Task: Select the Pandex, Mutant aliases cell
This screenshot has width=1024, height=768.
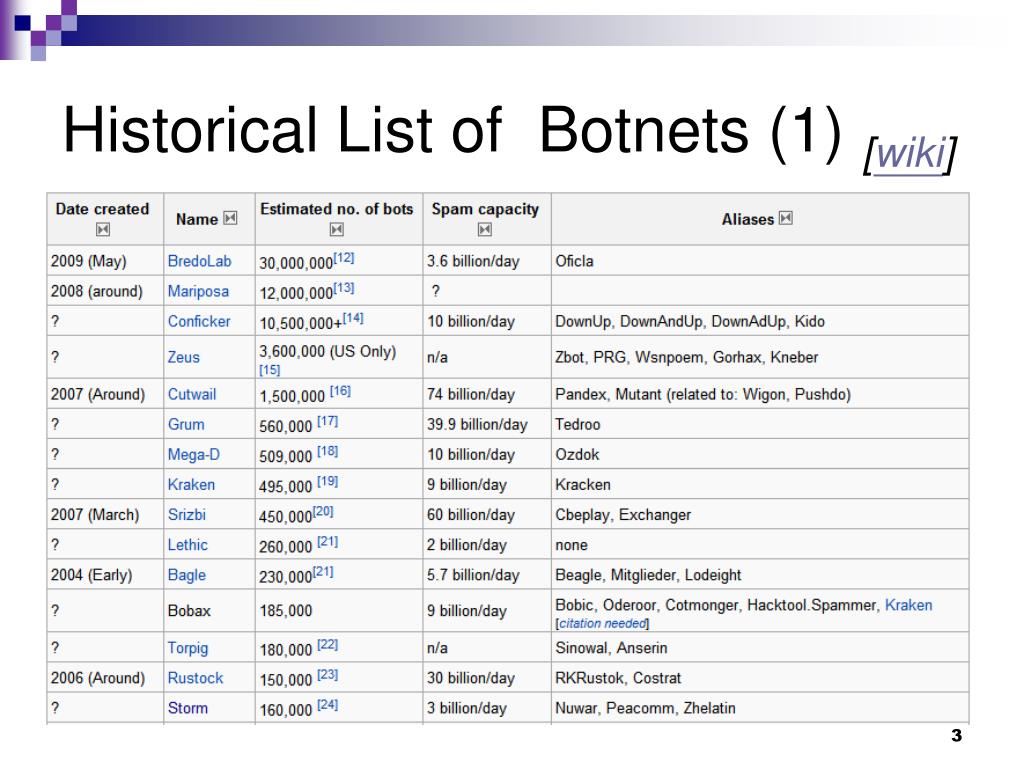Action: (x=760, y=394)
